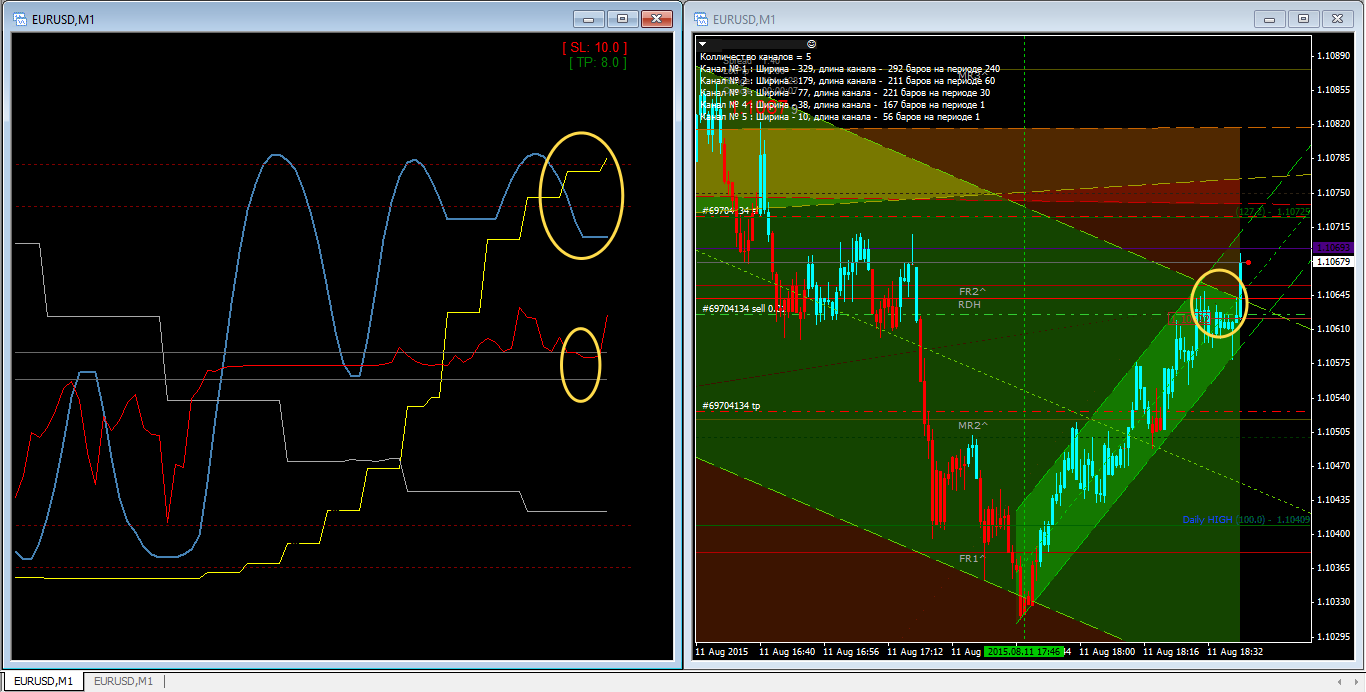Click the 1.10750 price axis label

(1335, 192)
